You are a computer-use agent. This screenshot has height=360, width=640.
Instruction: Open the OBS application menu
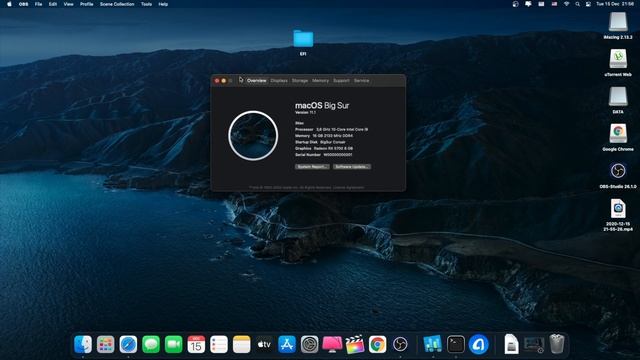[24, 4]
